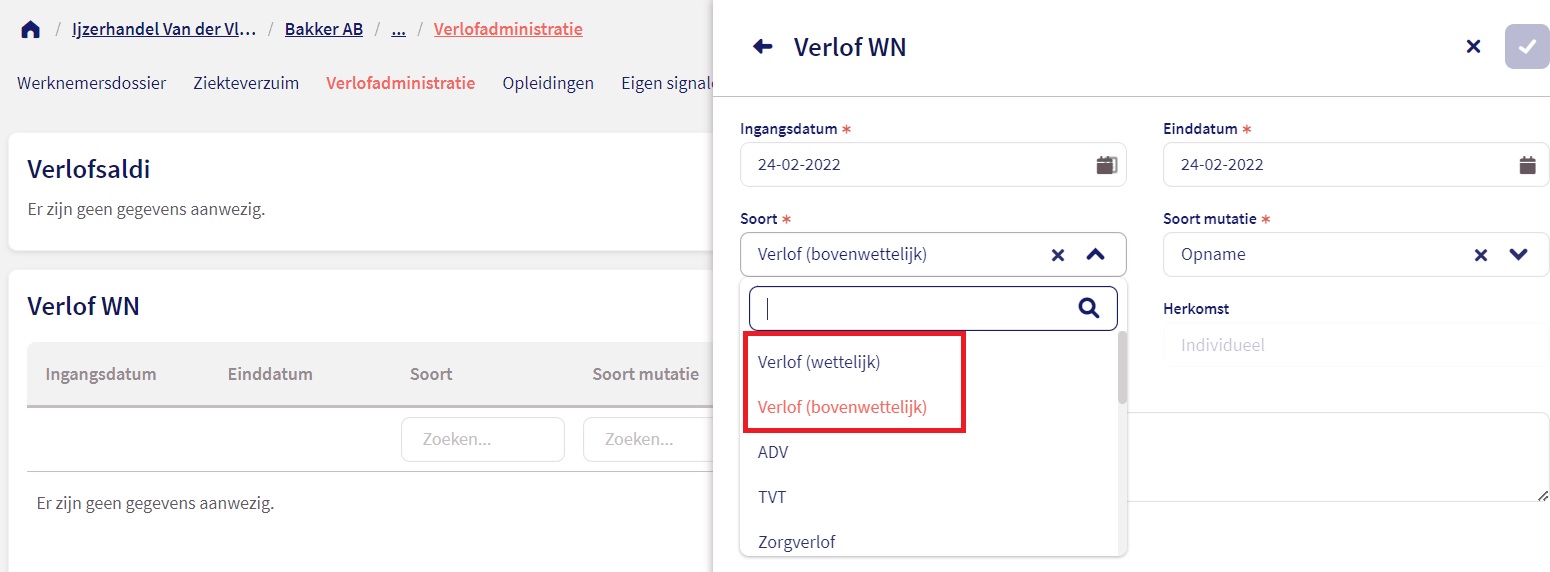The width and height of the screenshot is (1550, 572).
Task: Click the back arrow beside Verlof WN
Action: click(763, 47)
